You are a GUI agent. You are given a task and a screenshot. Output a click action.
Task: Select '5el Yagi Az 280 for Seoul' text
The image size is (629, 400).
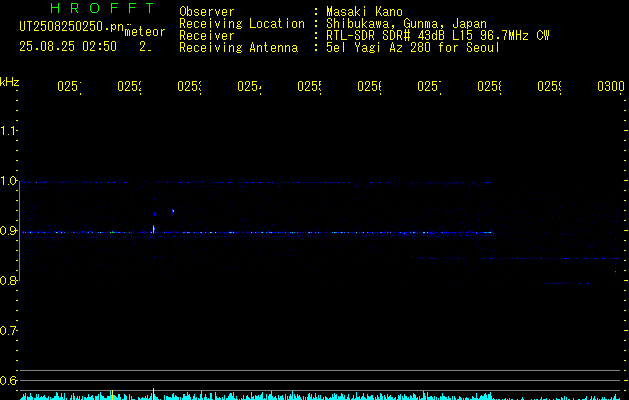tap(413, 48)
